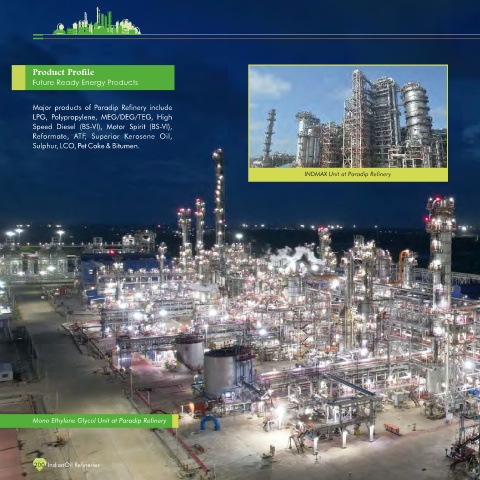Click the IndianOil Refineries footer text

74,465
